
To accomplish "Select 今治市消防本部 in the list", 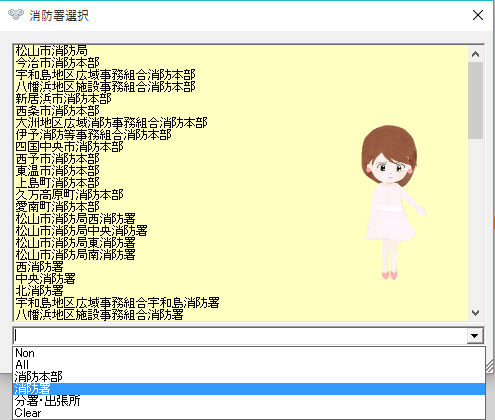I will coord(58,63).
